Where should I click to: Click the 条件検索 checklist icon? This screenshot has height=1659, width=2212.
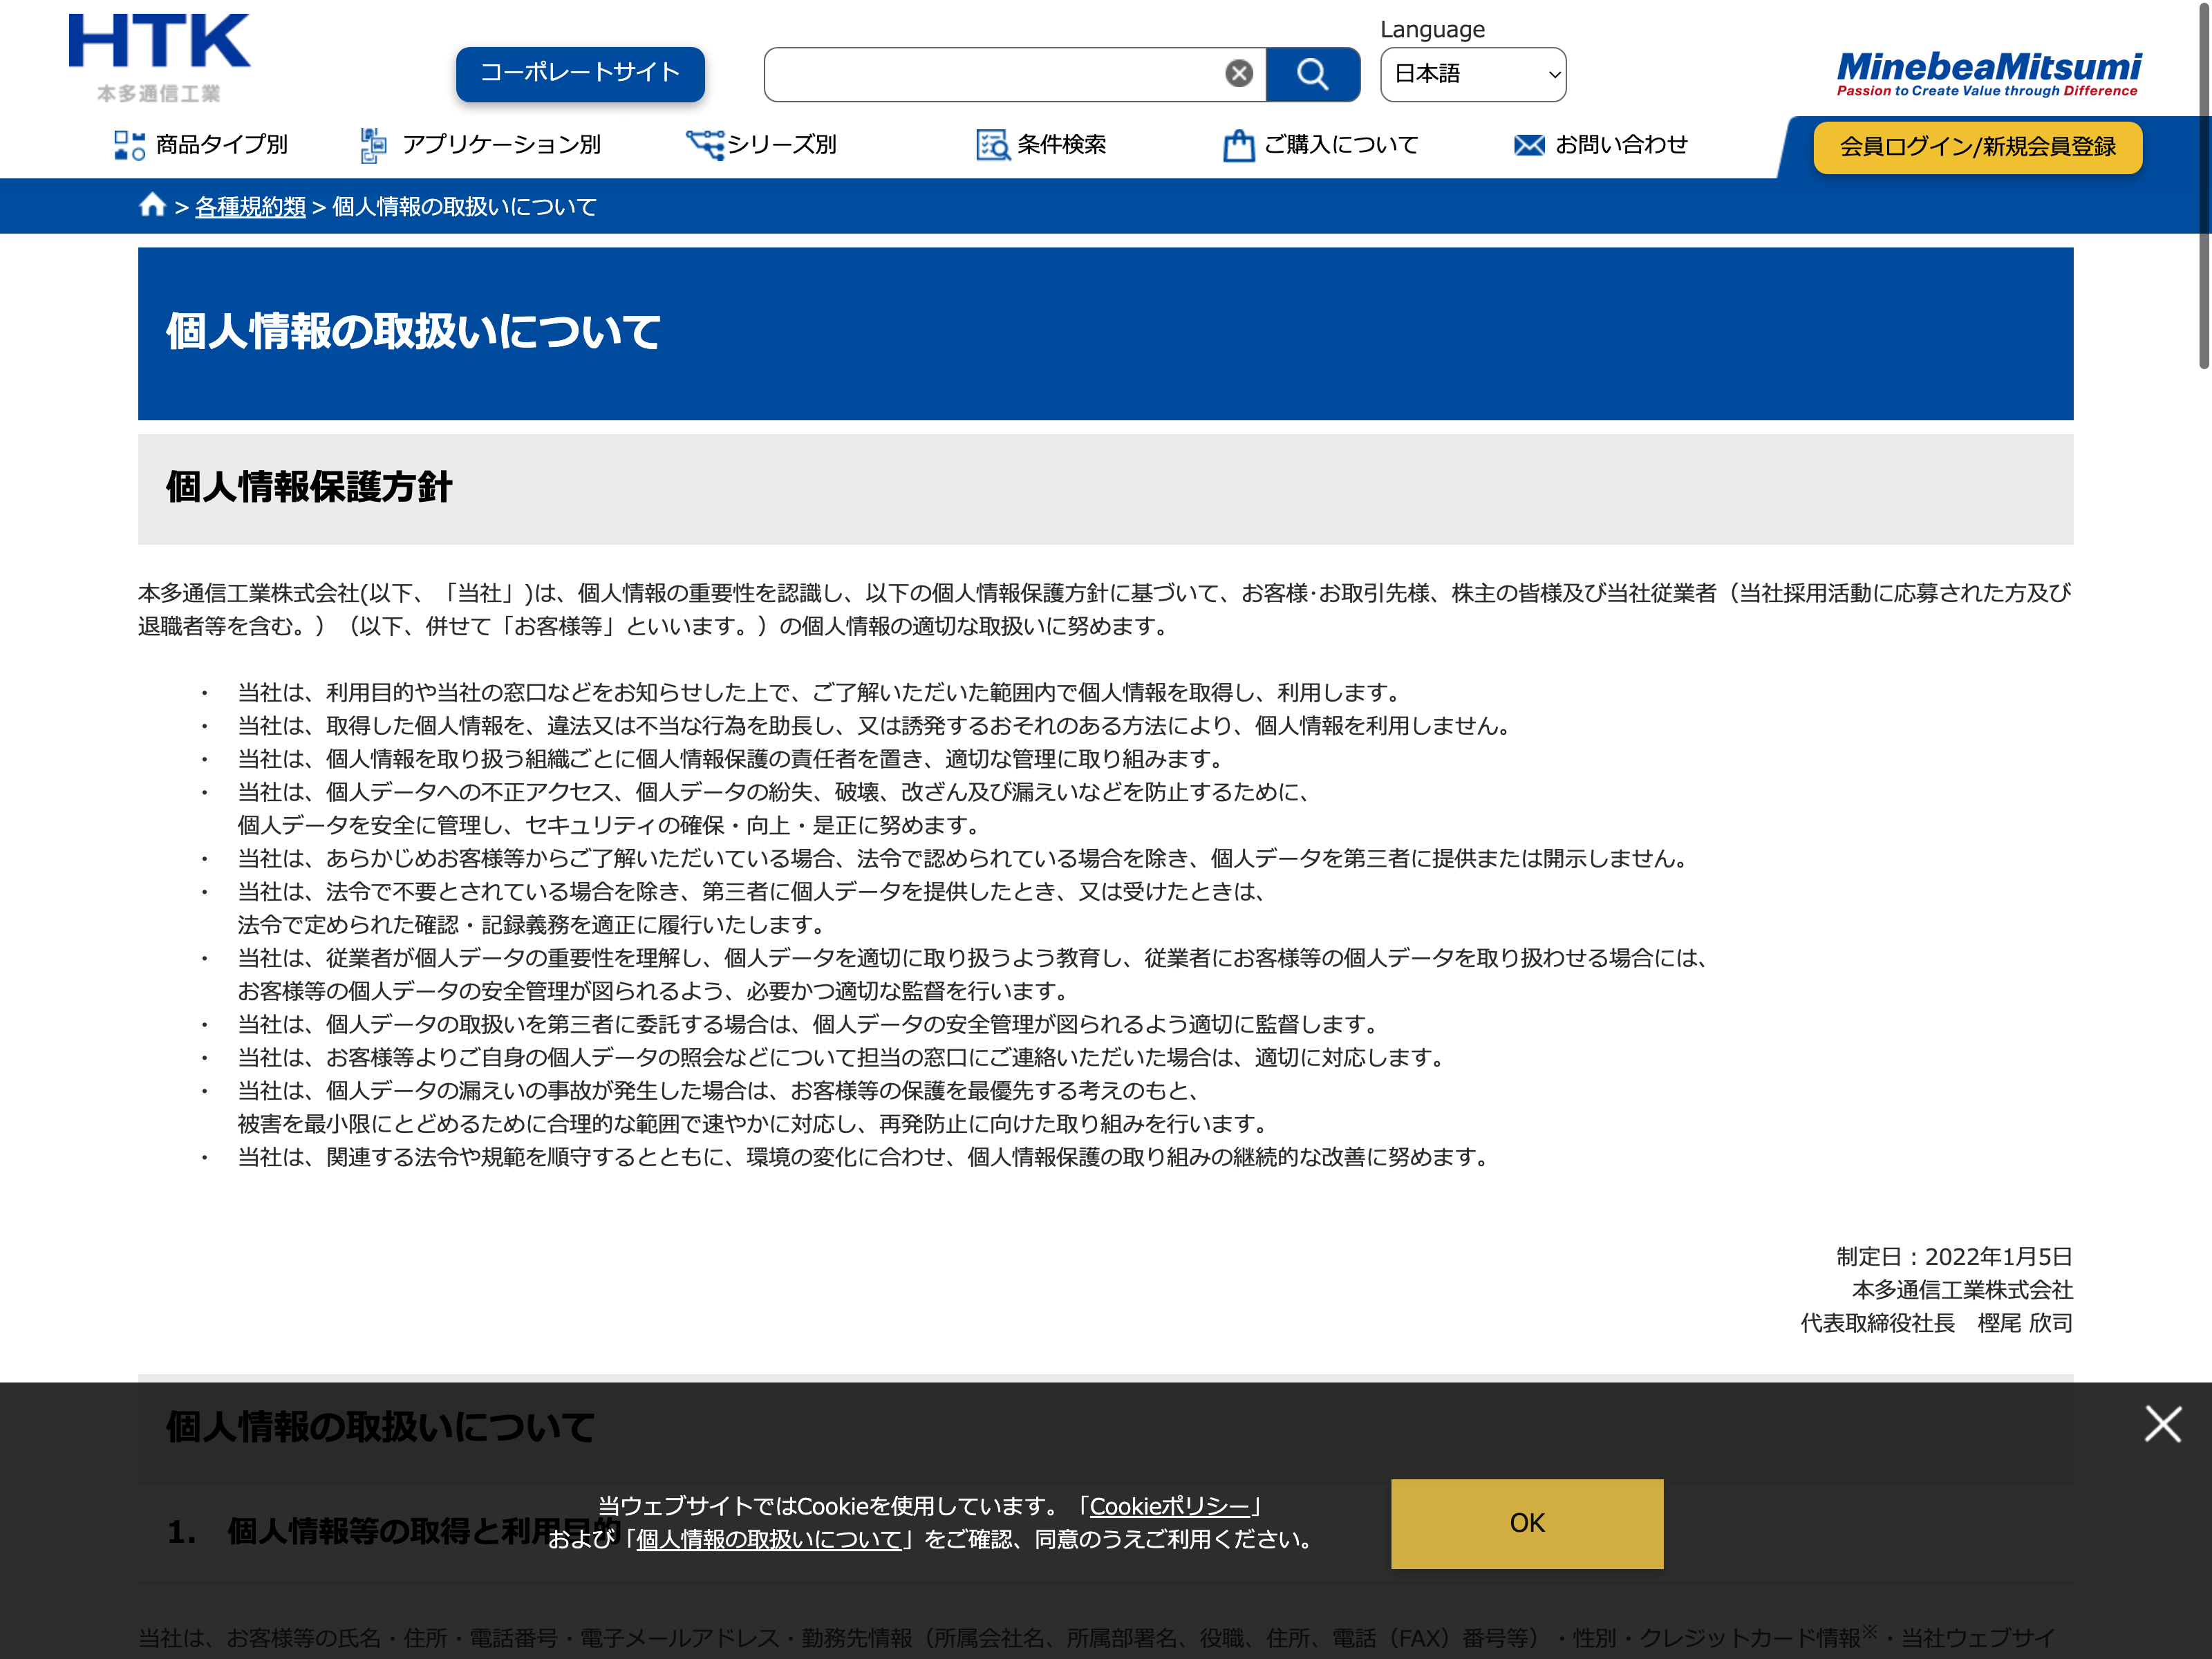[992, 145]
